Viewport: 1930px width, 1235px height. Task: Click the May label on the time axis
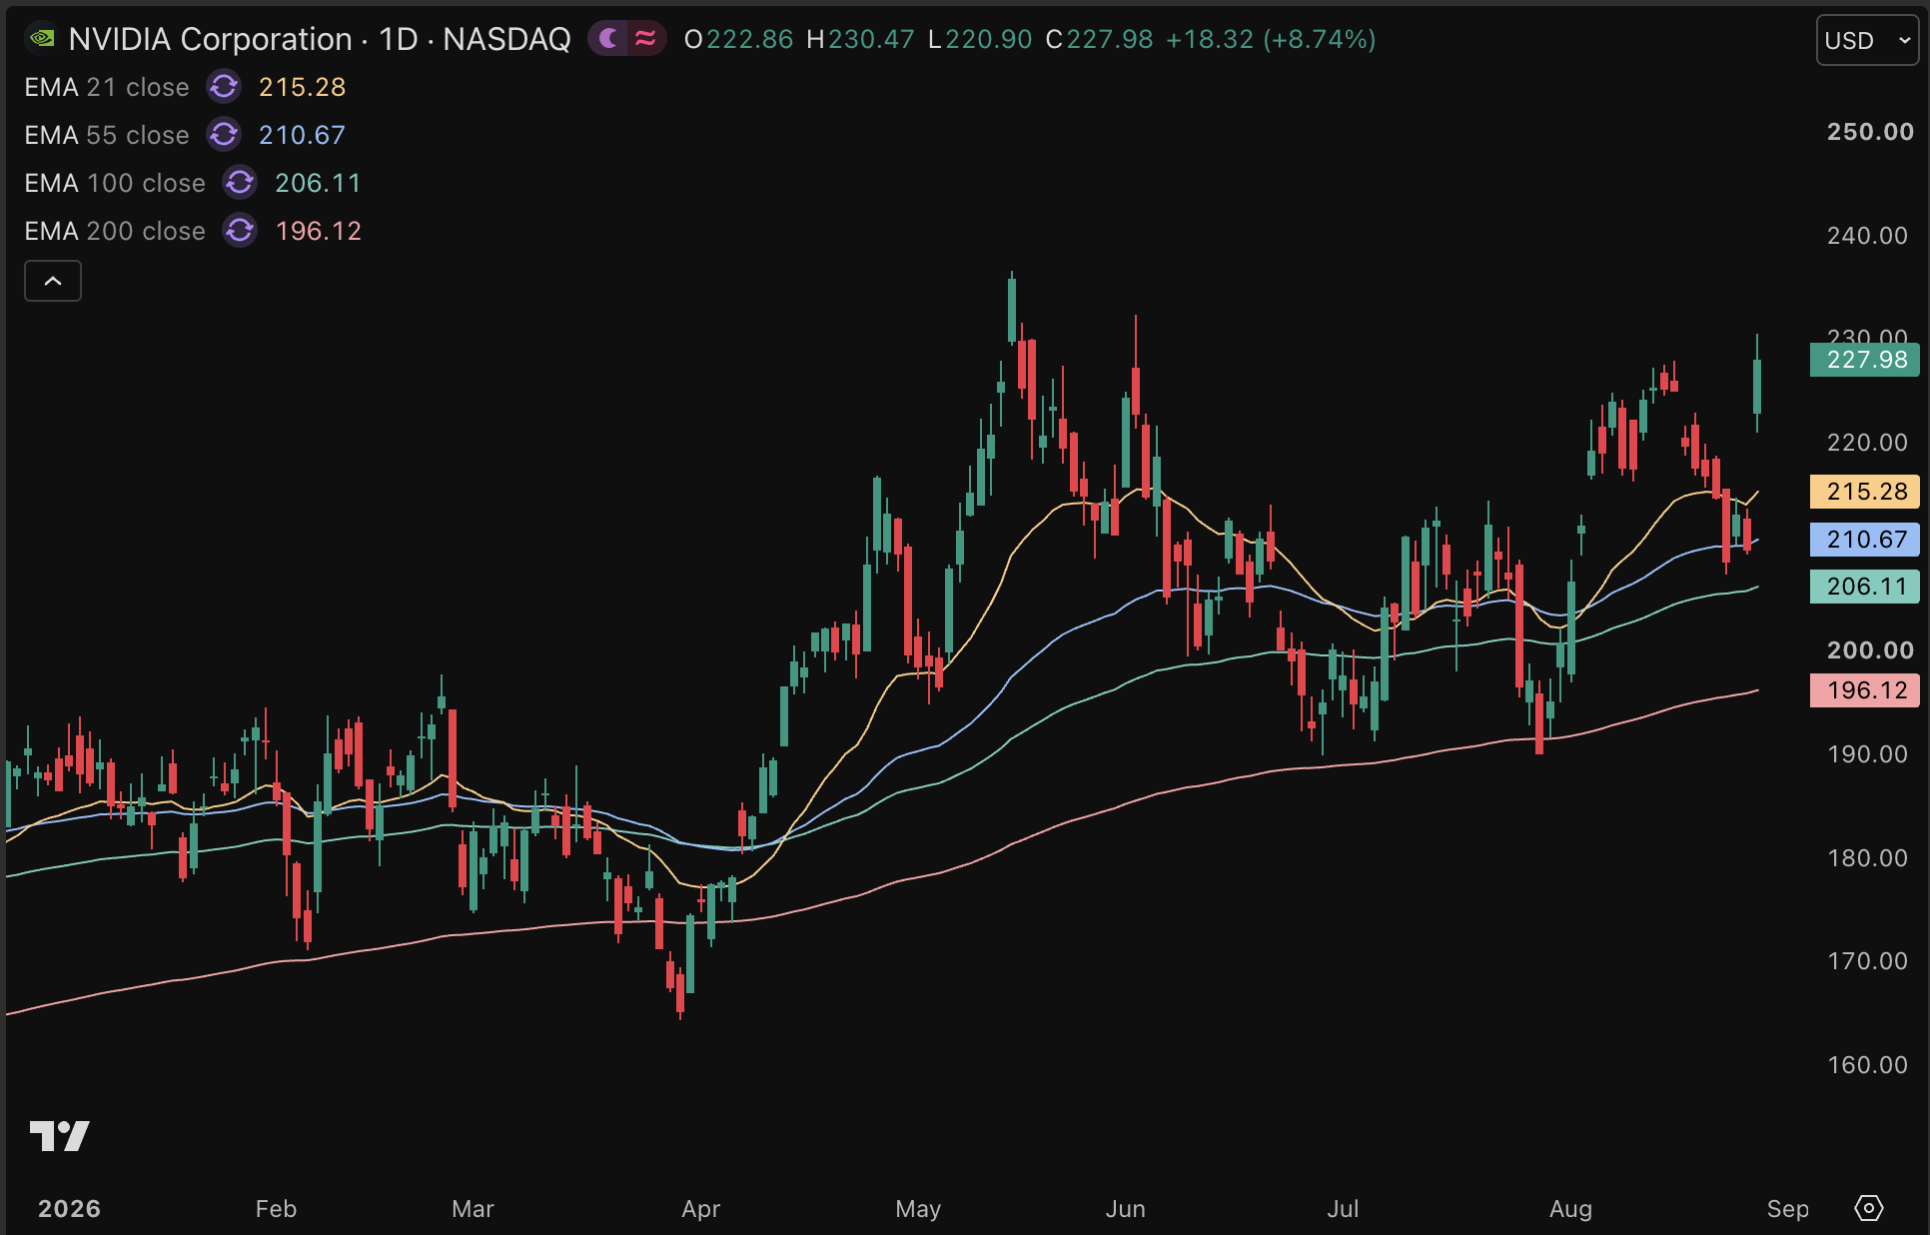(918, 1209)
